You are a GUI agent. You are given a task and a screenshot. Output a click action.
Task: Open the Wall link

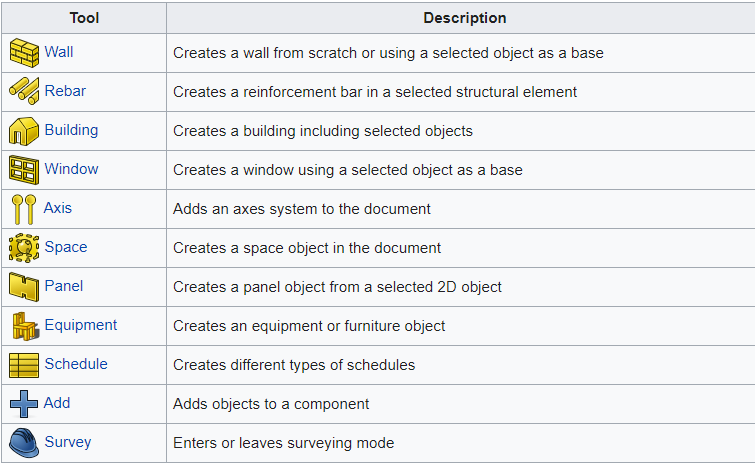[x=59, y=52]
